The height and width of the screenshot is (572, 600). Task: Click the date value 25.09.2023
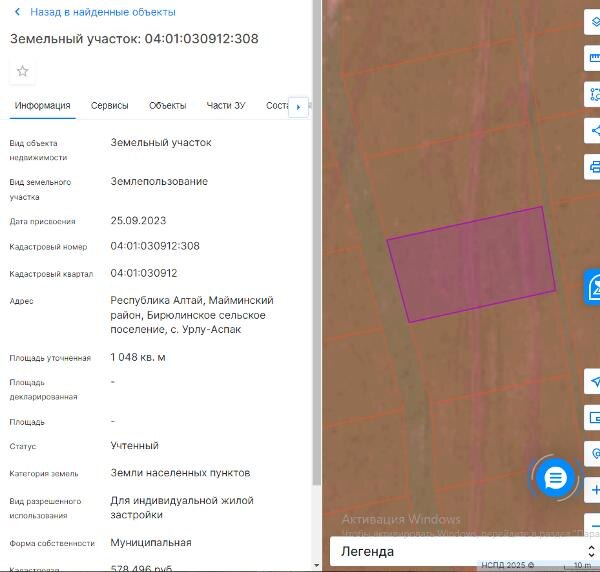pyautogui.click(x=138, y=221)
